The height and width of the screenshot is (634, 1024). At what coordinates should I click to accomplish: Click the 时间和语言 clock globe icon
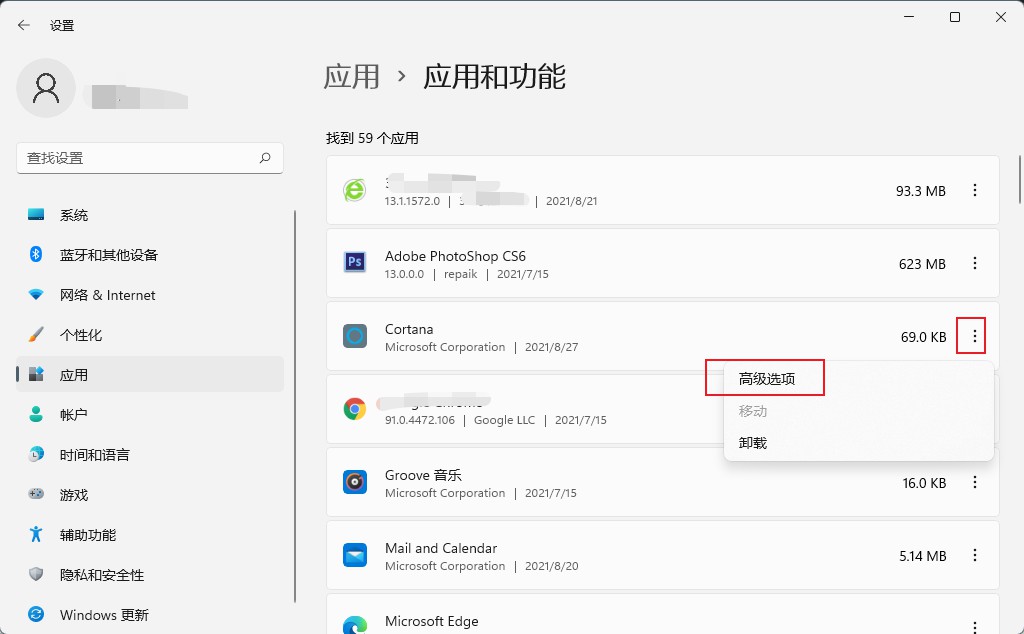(36, 454)
